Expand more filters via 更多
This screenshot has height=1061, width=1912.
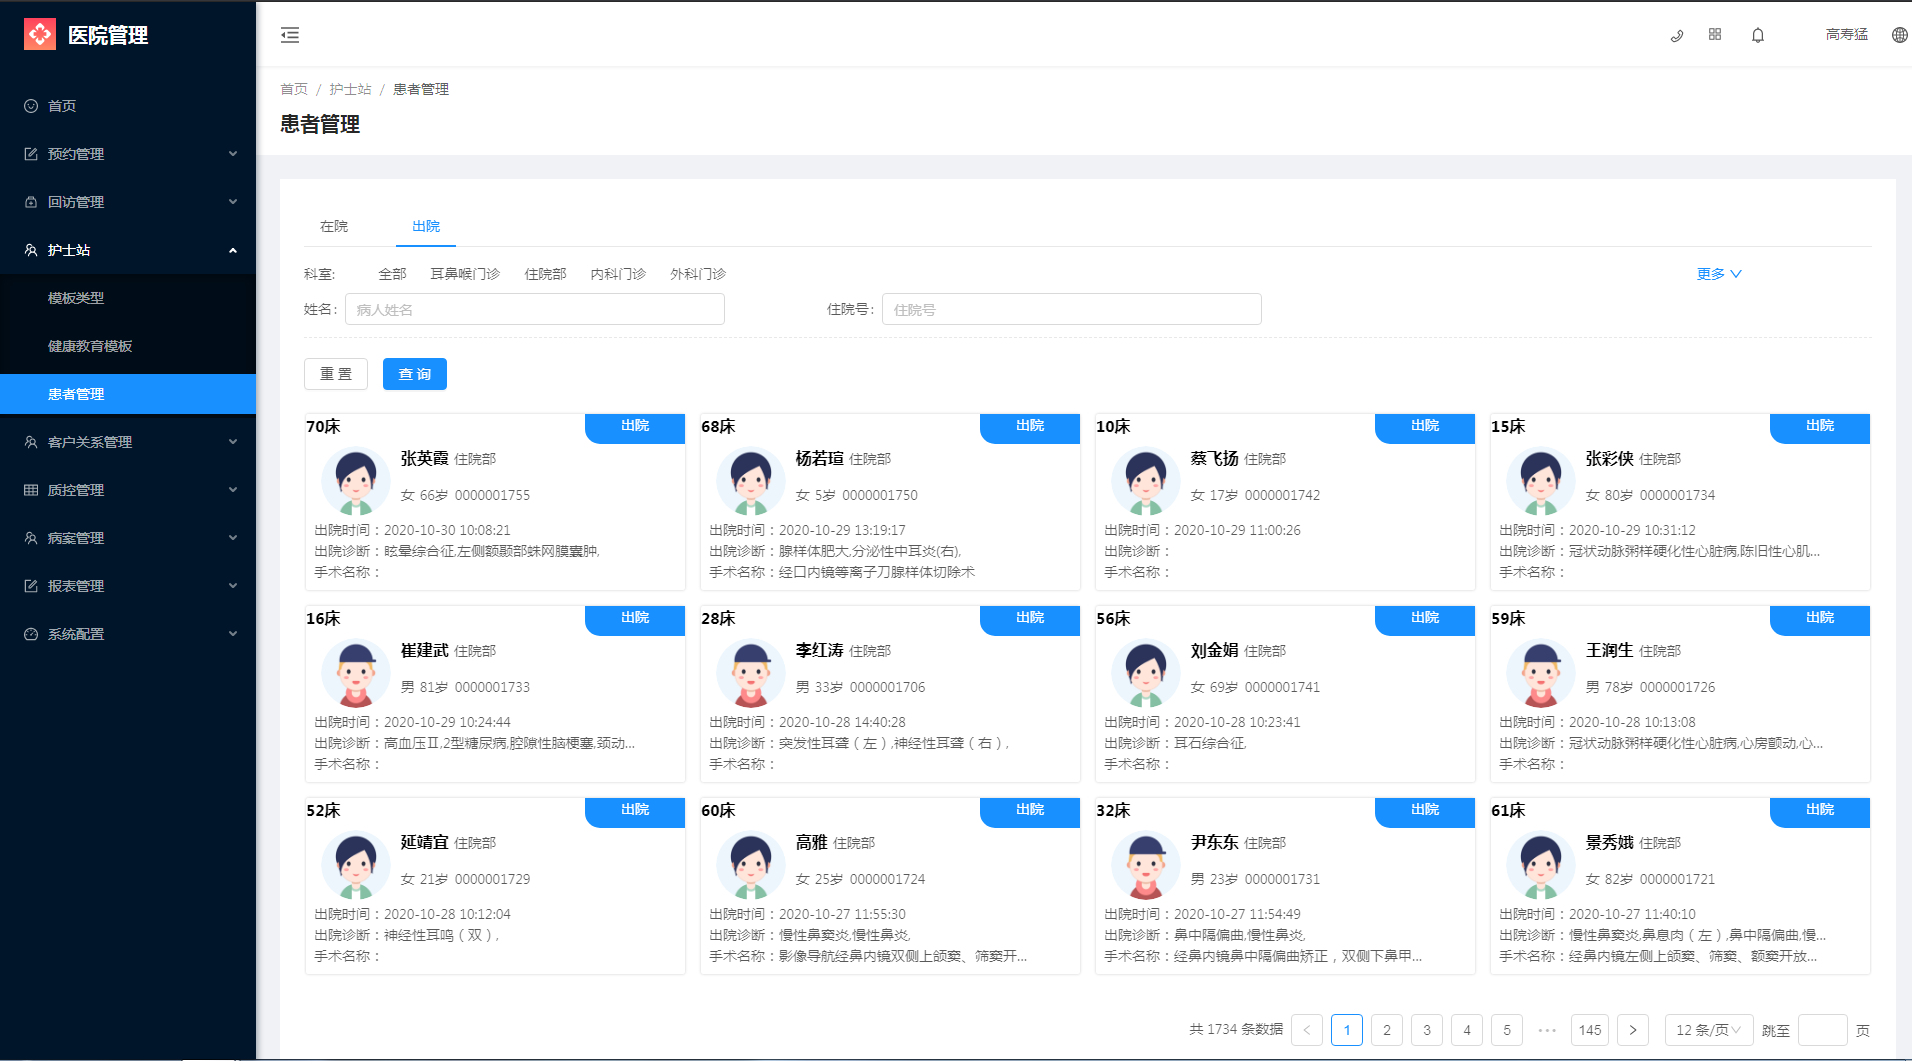[1719, 274]
